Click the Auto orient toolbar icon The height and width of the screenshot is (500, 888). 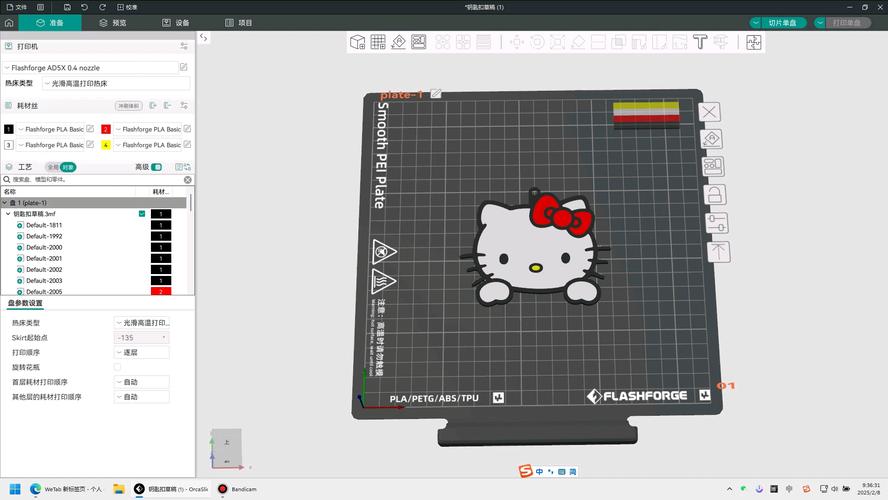[x=398, y=42]
